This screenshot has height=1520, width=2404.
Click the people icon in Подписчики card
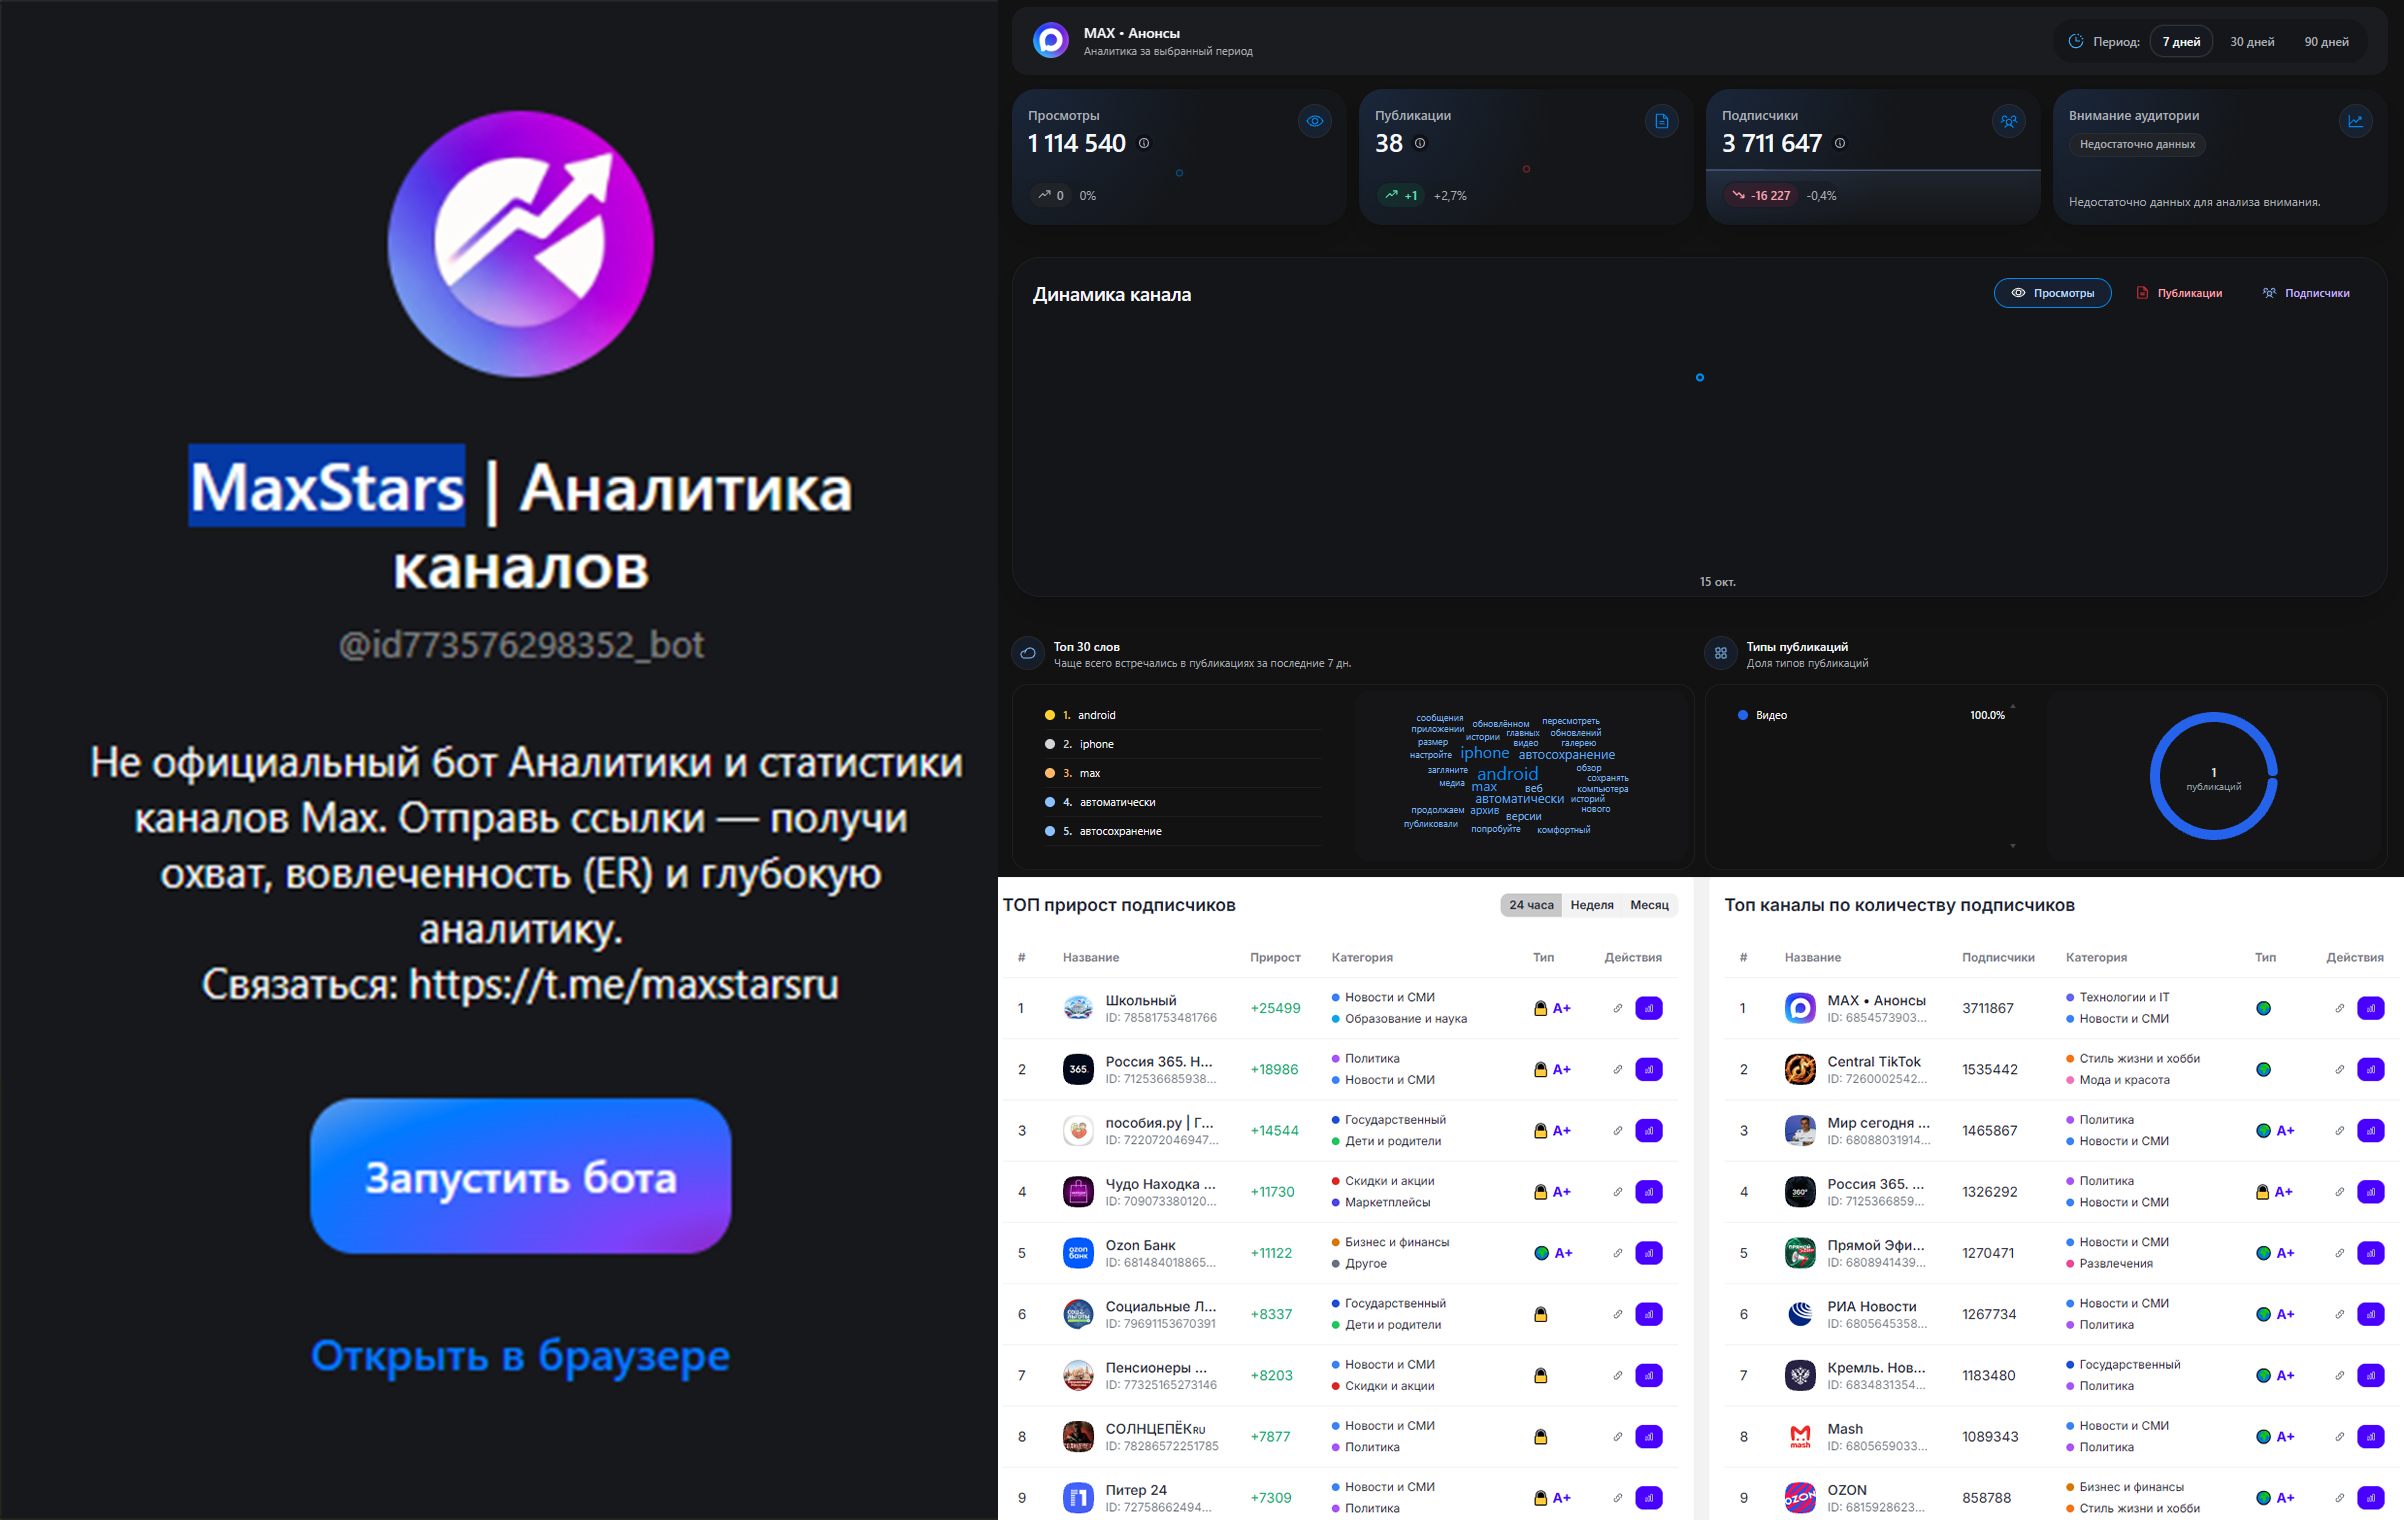[x=2009, y=121]
